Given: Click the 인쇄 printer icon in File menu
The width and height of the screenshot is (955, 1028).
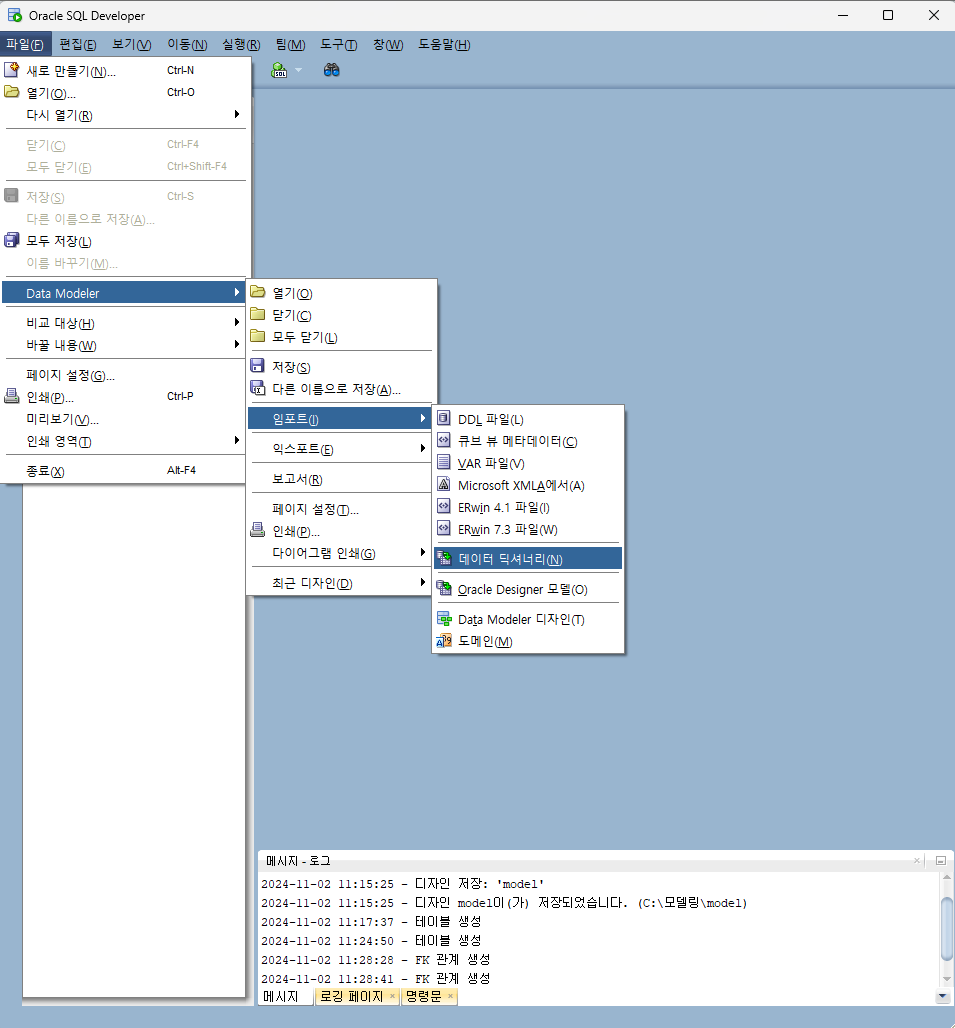Looking at the screenshot, I should click(12, 396).
